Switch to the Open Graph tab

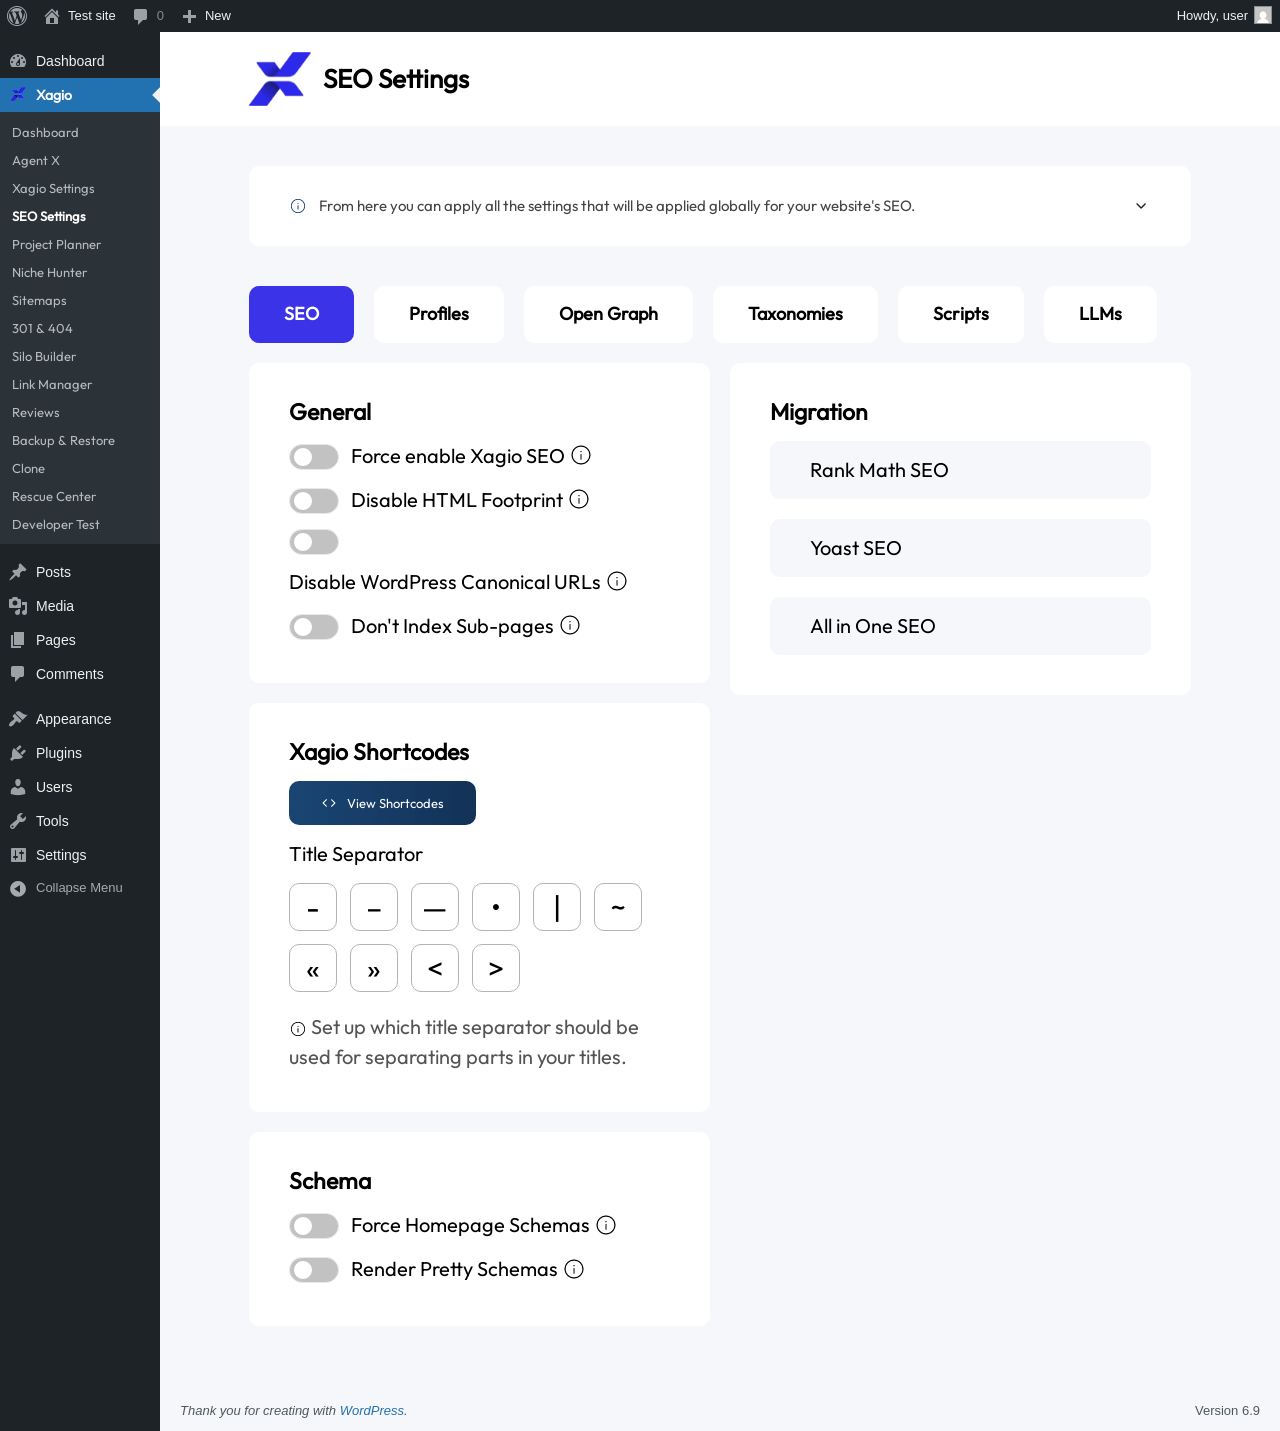click(608, 314)
